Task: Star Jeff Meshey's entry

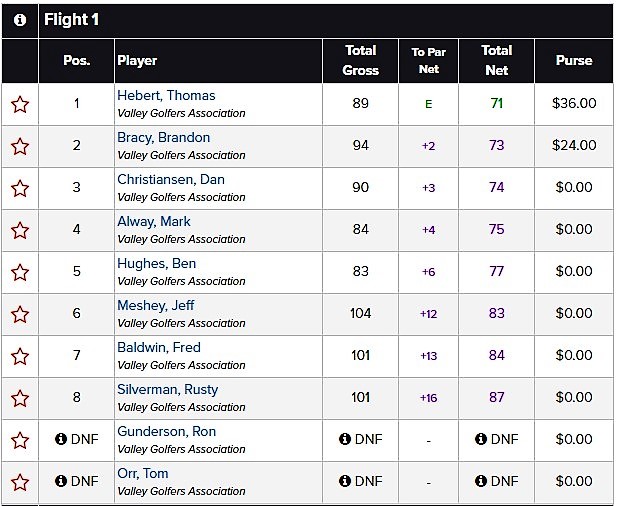Action: tap(19, 314)
